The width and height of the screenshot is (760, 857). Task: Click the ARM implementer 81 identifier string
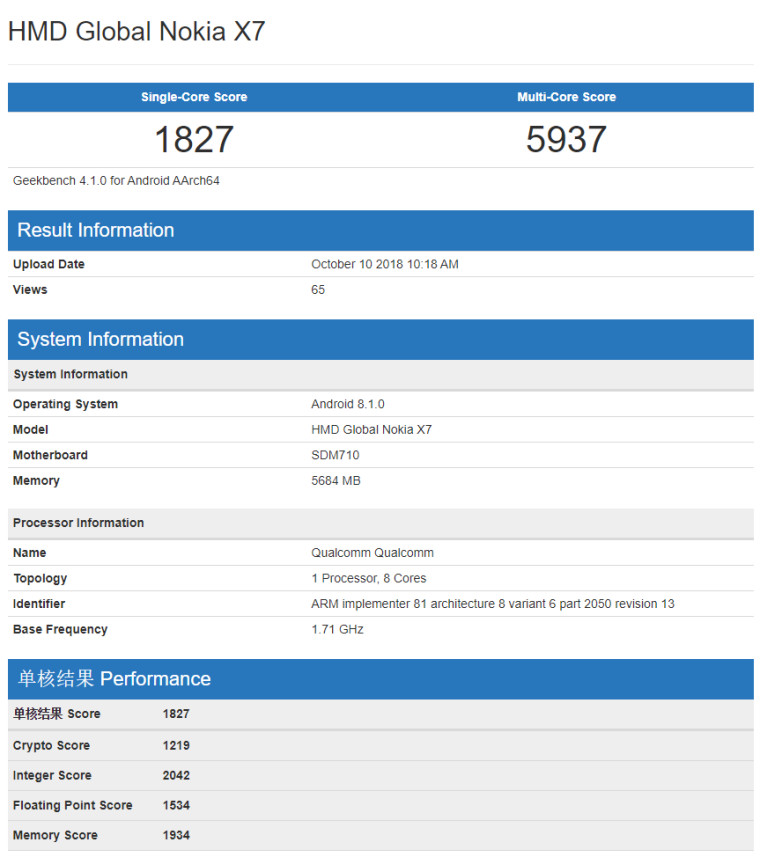[493, 604]
